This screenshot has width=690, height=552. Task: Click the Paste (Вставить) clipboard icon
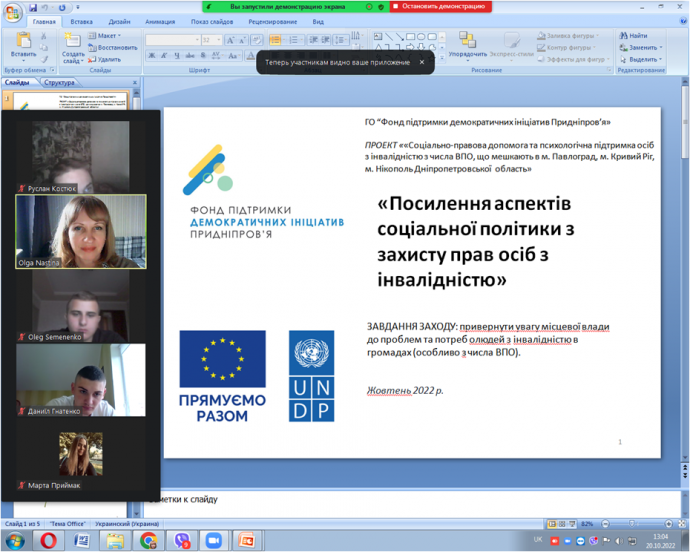(x=22, y=42)
